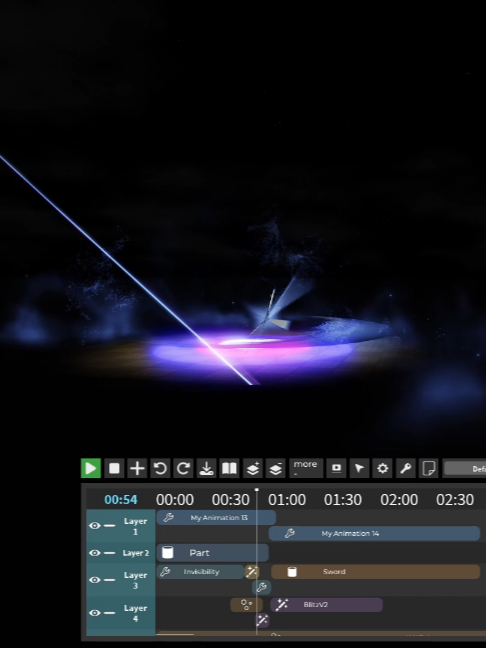The image size is (486, 648).
Task: Click the plus icon in the toolbar
Action: tap(137, 468)
